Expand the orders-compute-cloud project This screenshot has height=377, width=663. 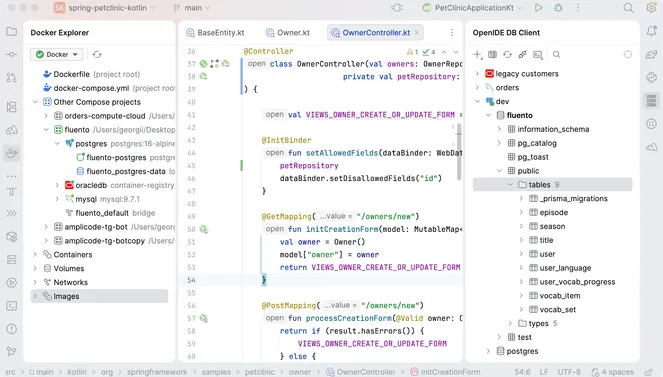tap(46, 116)
